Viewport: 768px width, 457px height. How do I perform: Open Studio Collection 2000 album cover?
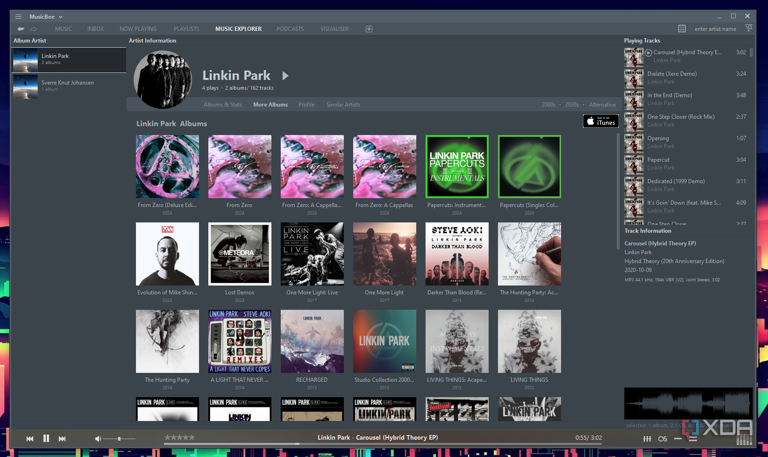[x=384, y=341]
